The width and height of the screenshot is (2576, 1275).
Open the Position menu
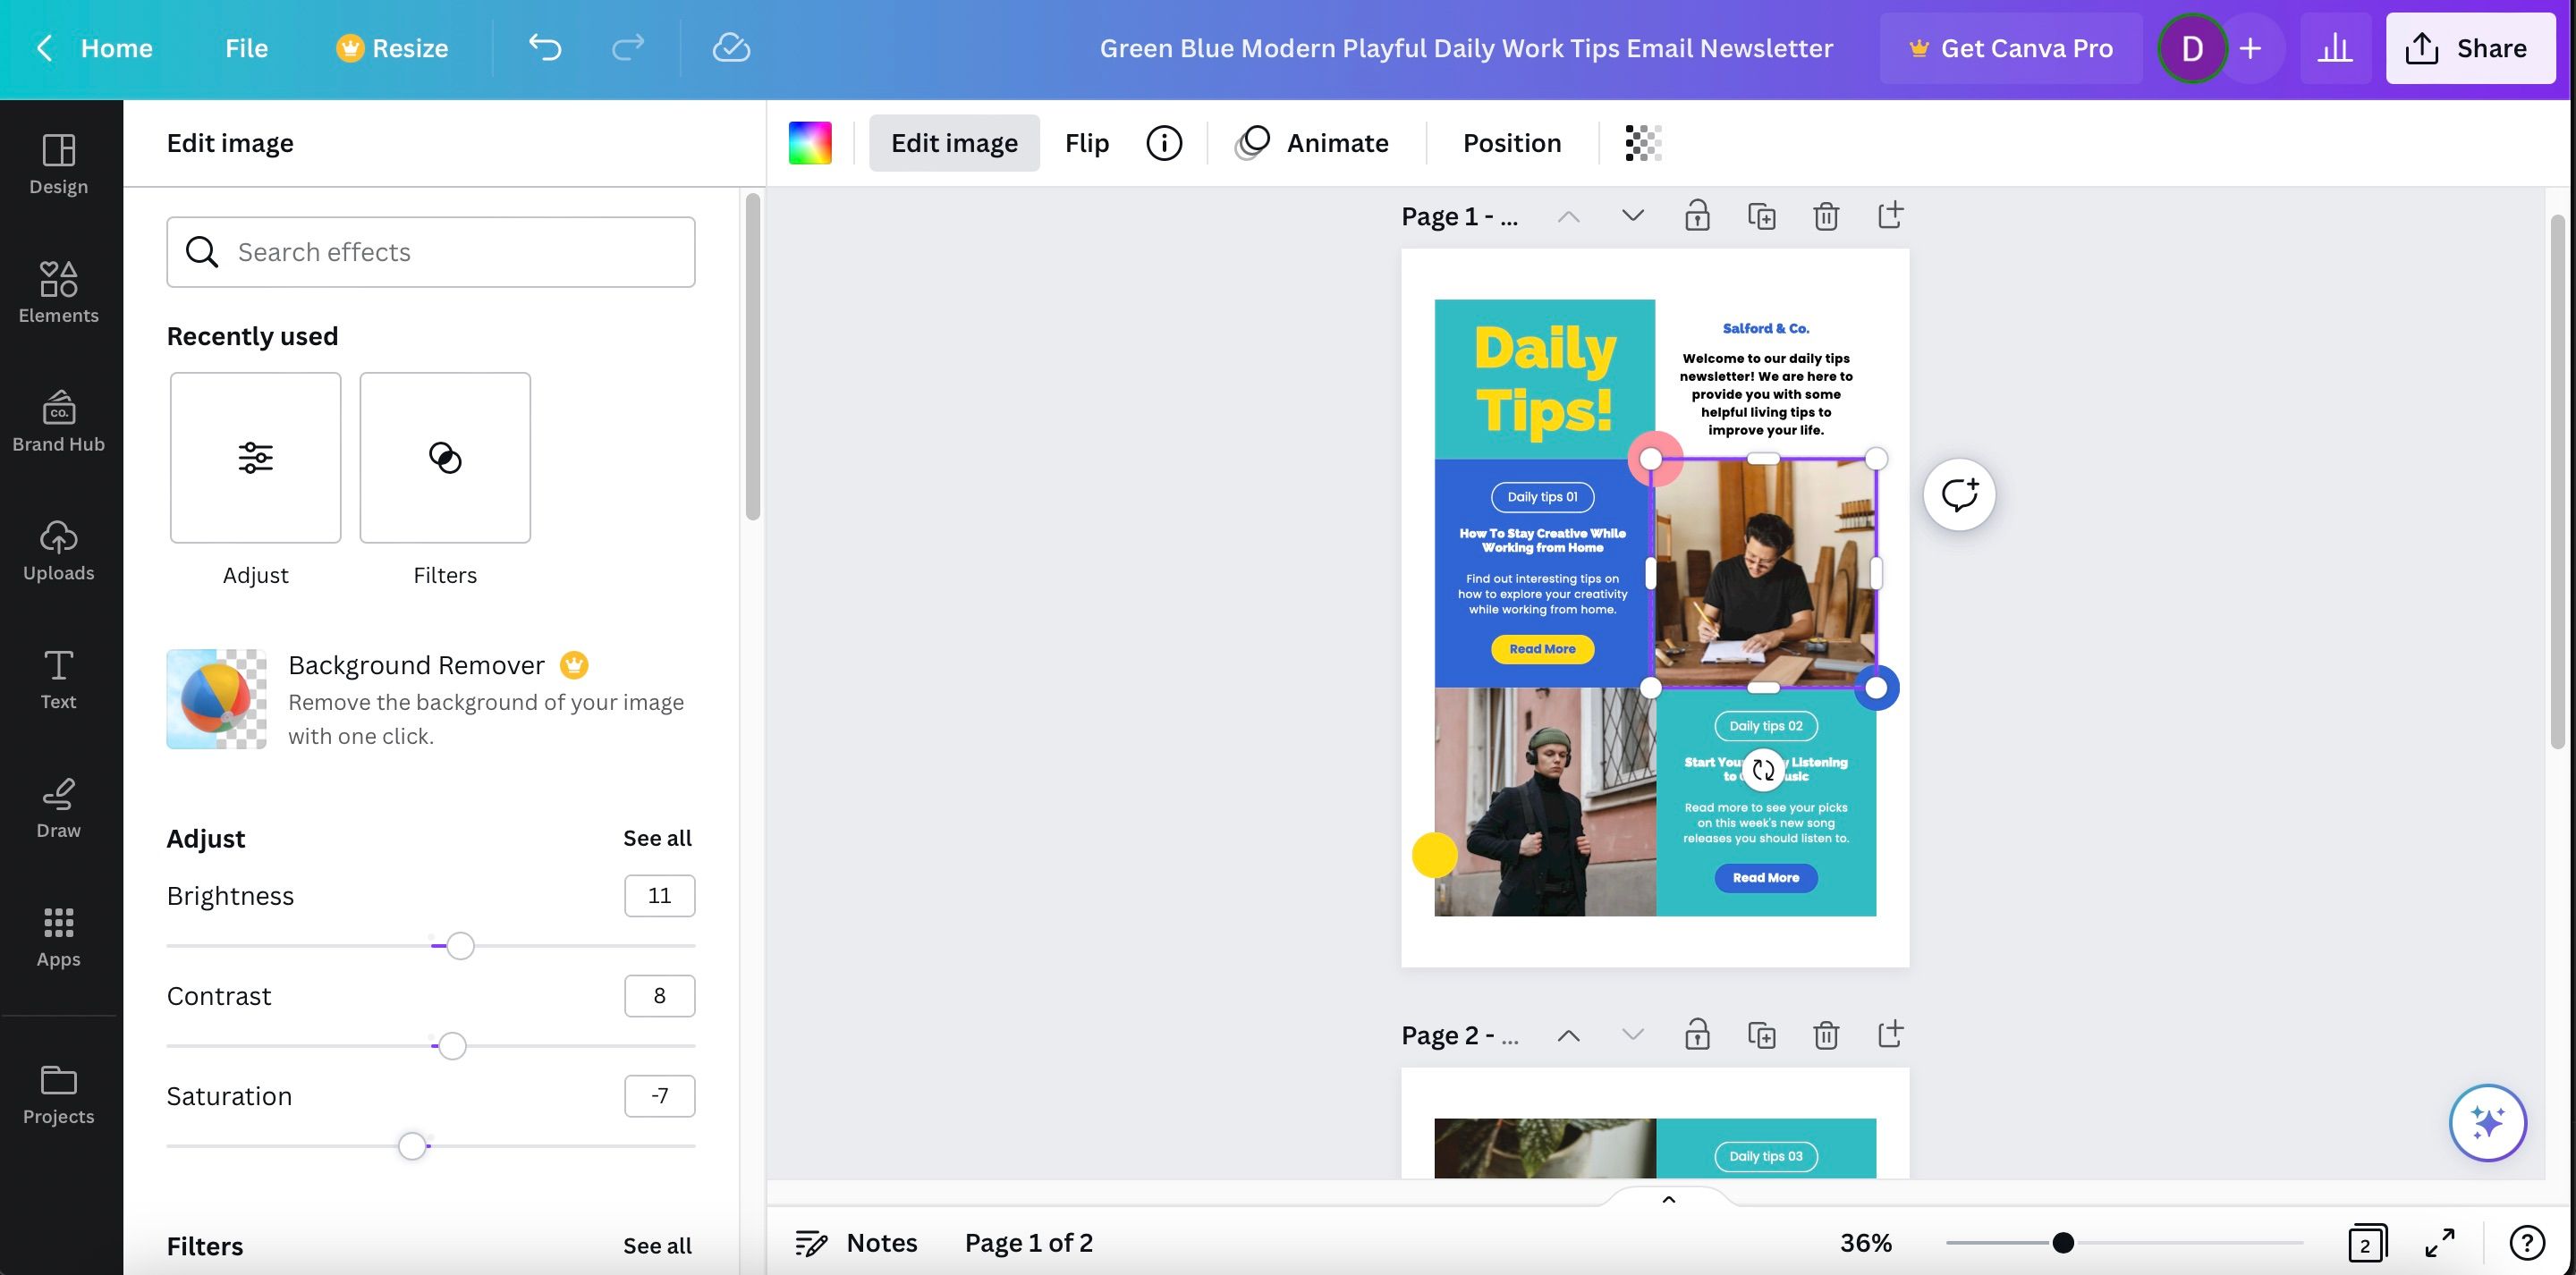(x=1511, y=142)
